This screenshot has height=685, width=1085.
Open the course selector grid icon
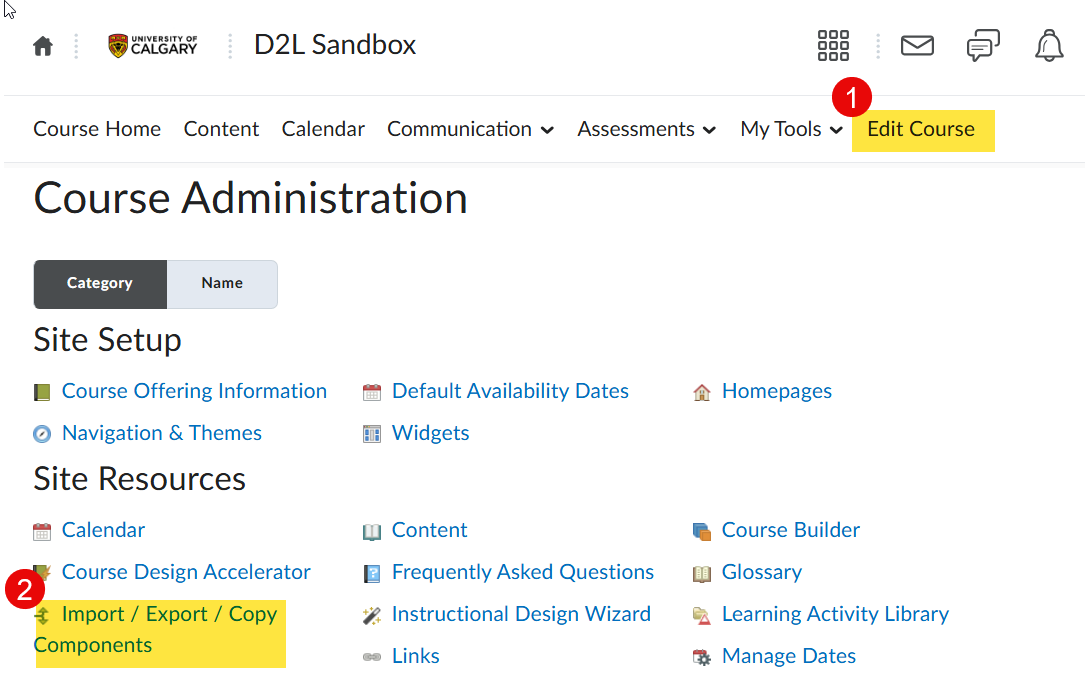pyautogui.click(x=833, y=46)
